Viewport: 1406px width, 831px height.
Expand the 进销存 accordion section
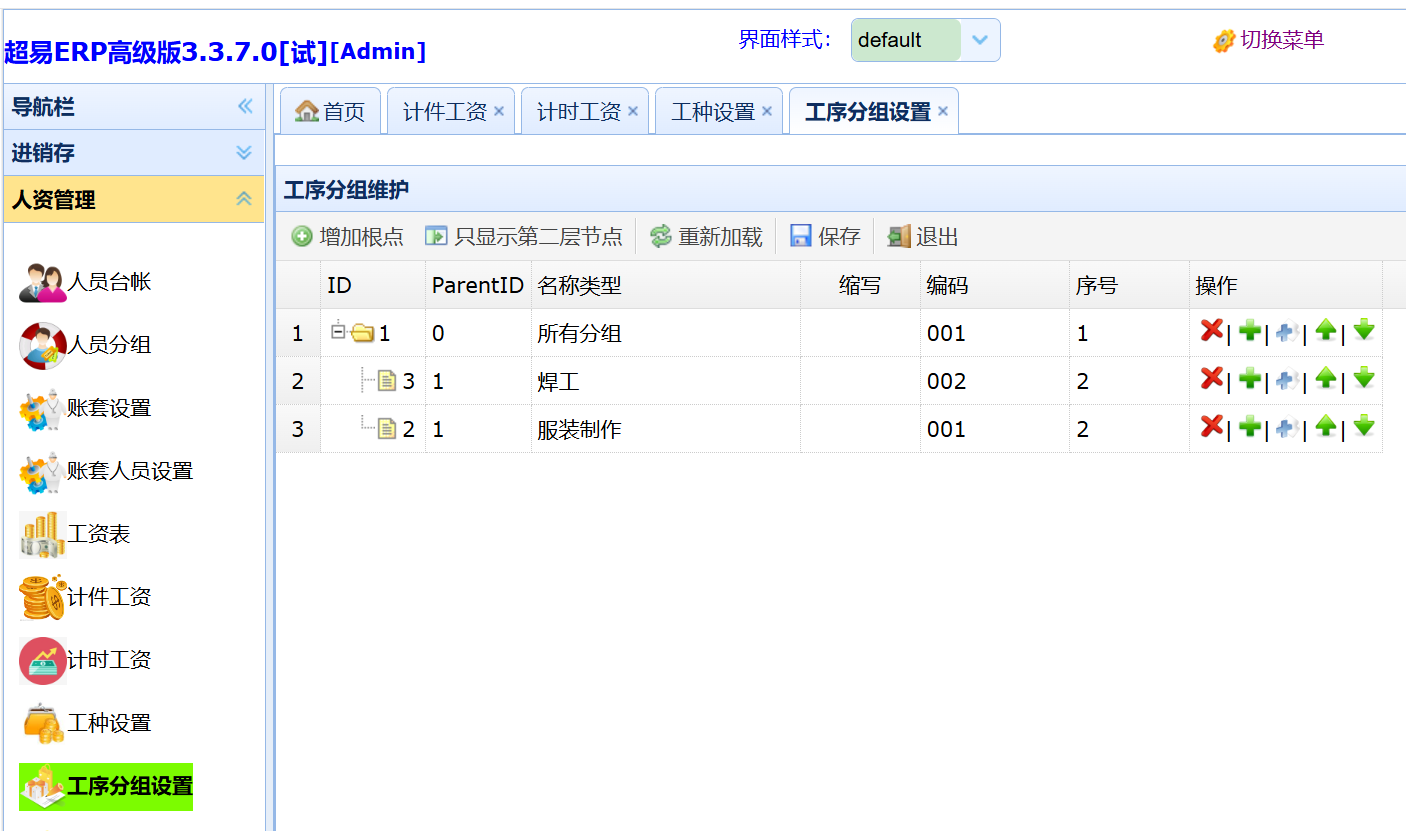[x=244, y=153]
